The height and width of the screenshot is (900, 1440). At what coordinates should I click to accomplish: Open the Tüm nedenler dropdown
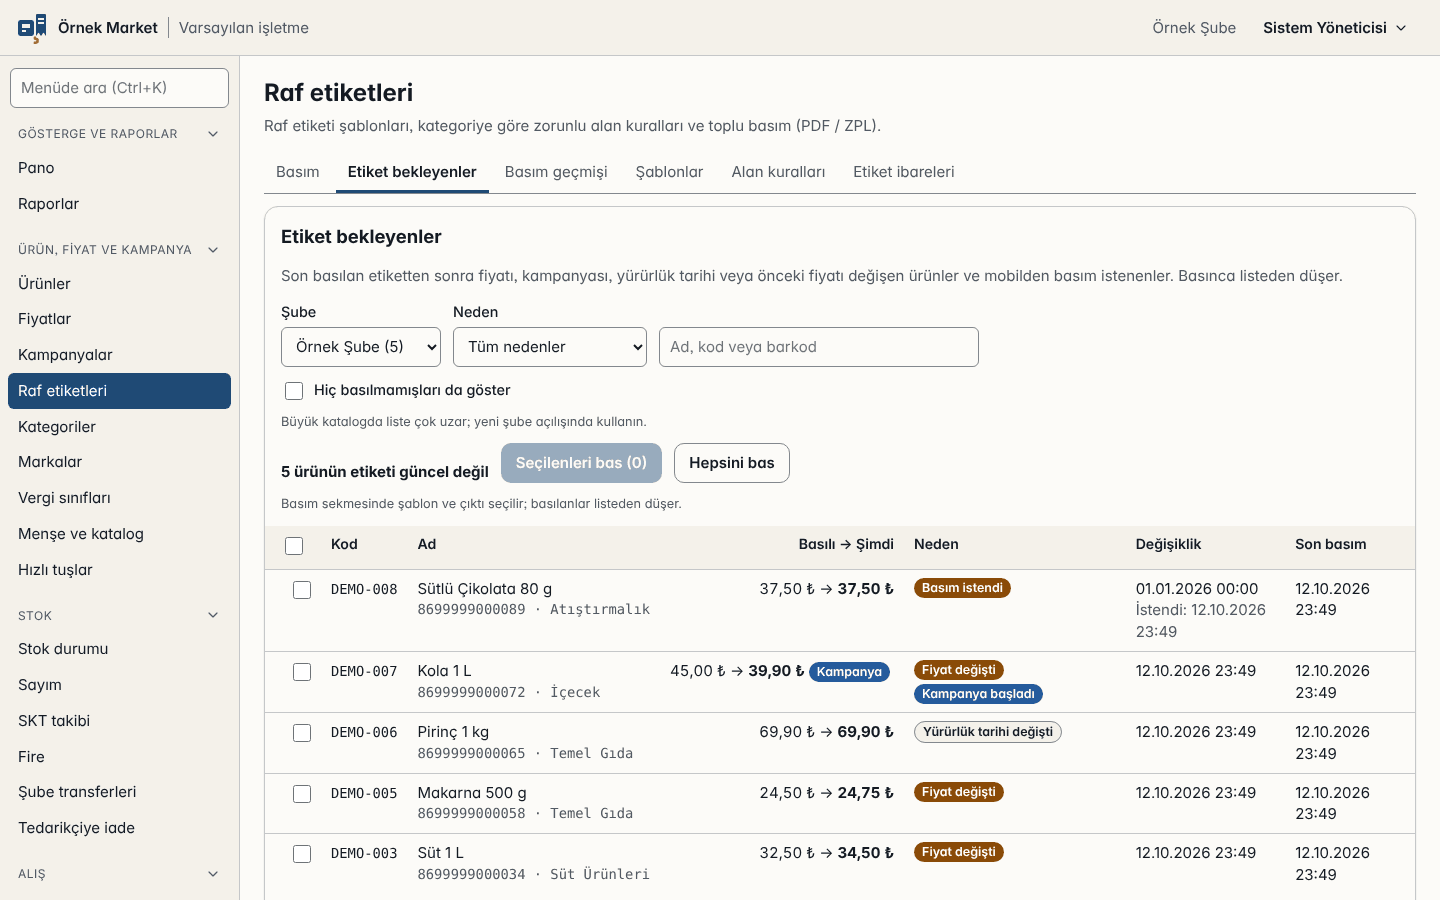coord(550,347)
